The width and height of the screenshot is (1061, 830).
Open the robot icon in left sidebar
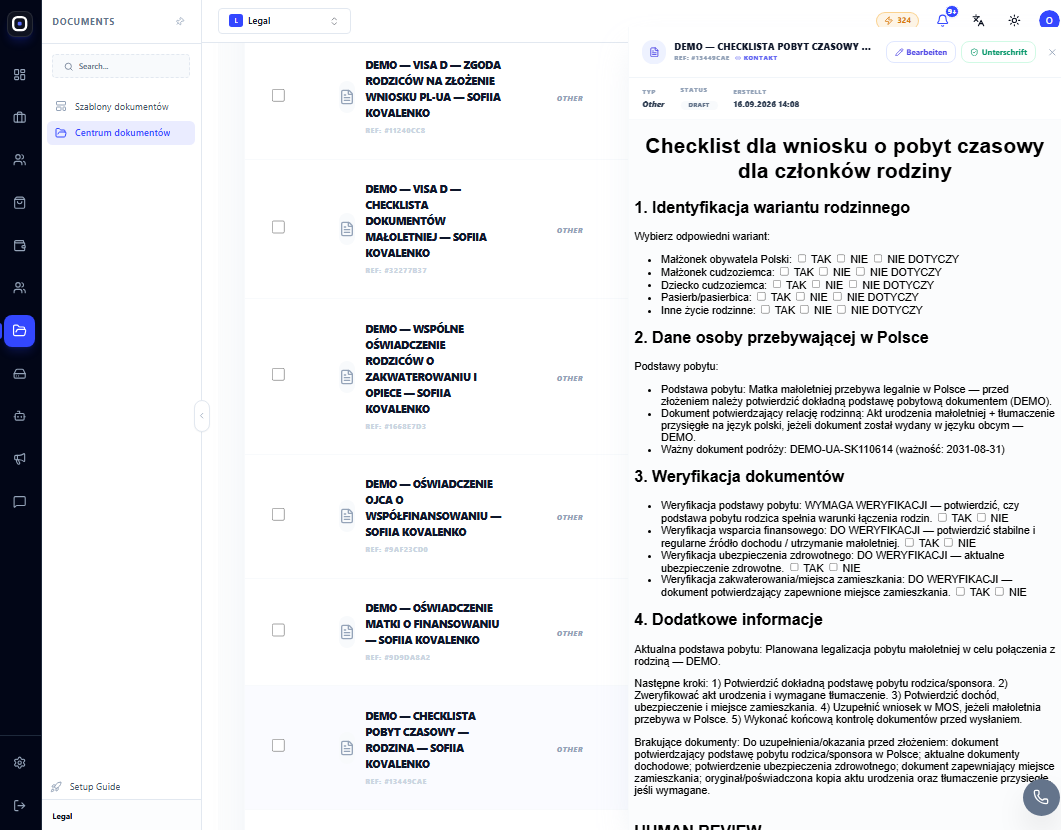click(20, 416)
